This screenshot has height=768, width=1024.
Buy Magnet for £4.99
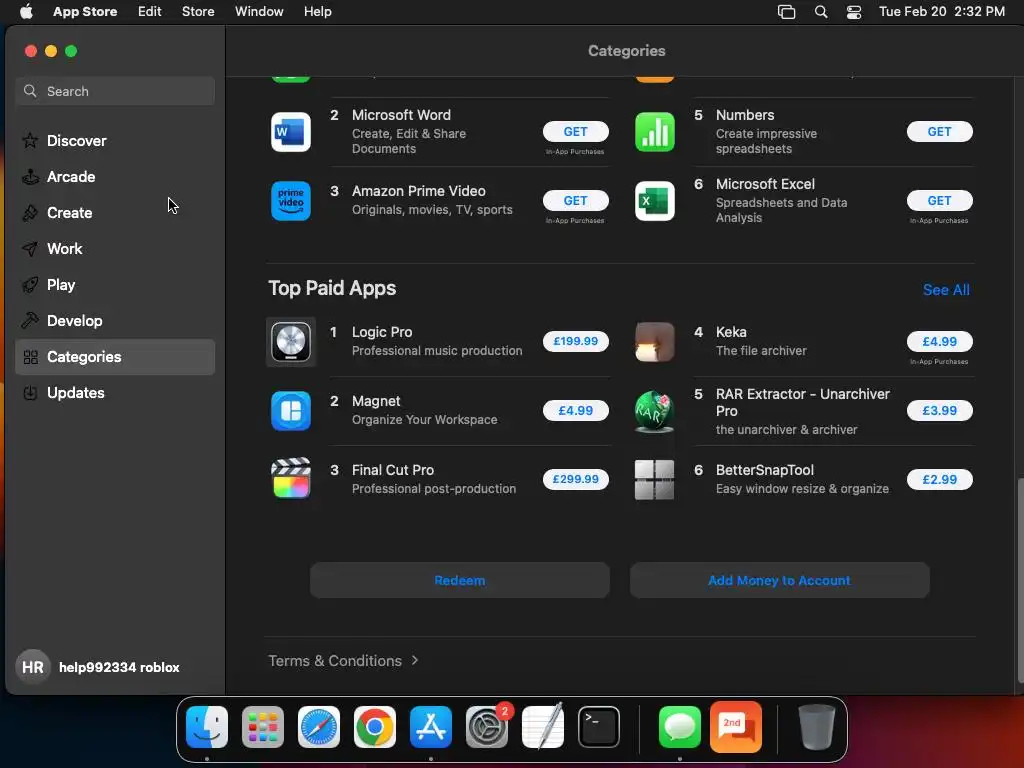(575, 410)
